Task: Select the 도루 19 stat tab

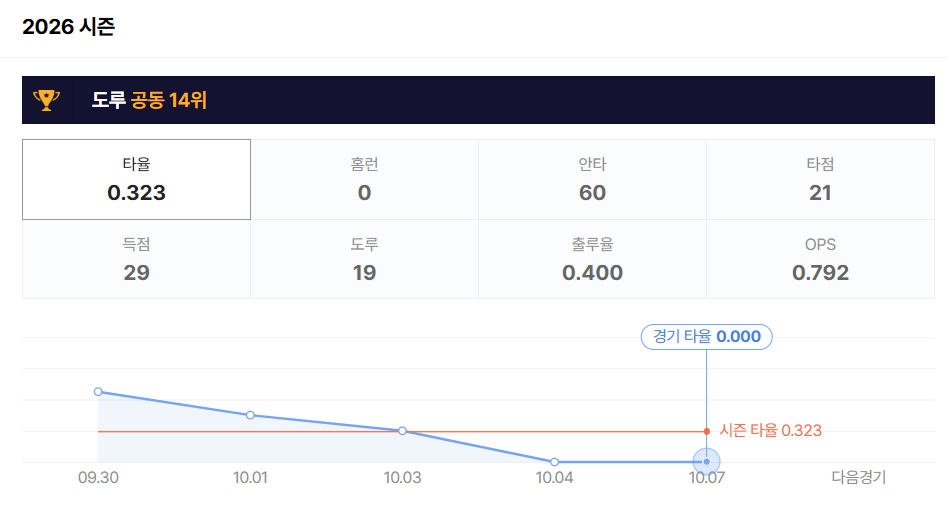Action: click(x=364, y=259)
